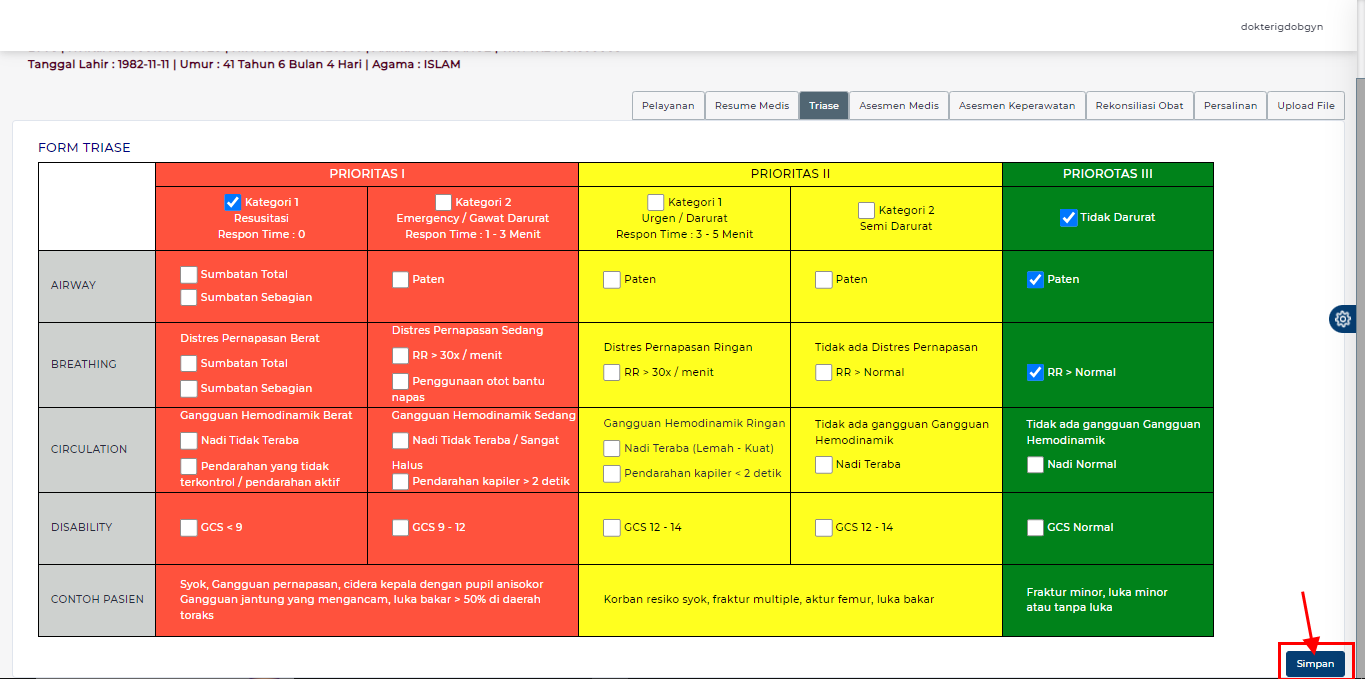
Task: Check Nadi Normal in the green column
Action: pyautogui.click(x=1035, y=464)
